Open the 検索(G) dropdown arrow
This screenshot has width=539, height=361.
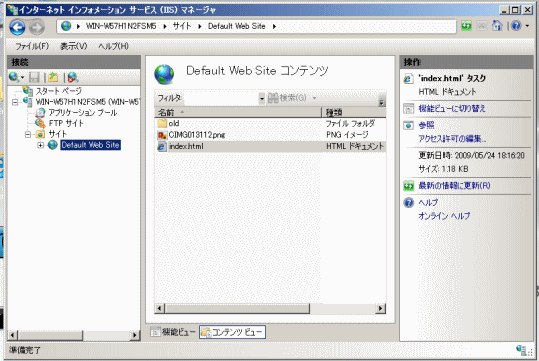[314, 98]
